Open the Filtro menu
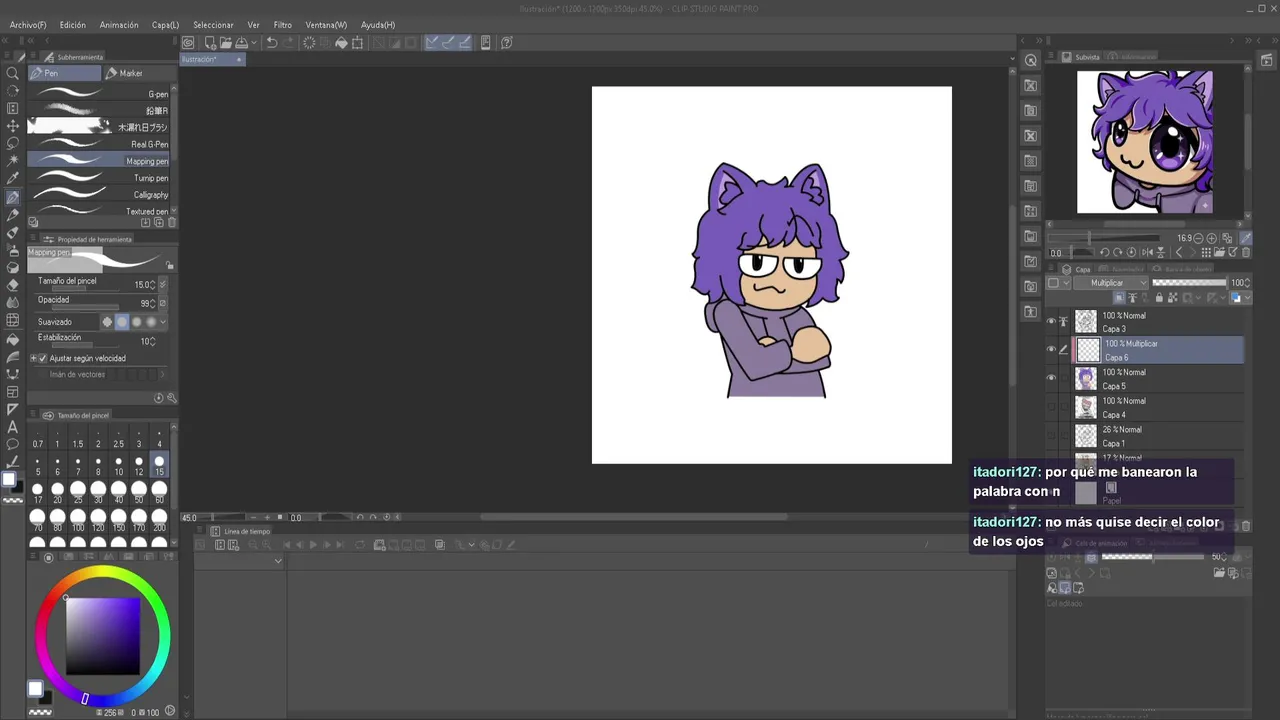The image size is (1280, 720). [x=283, y=25]
